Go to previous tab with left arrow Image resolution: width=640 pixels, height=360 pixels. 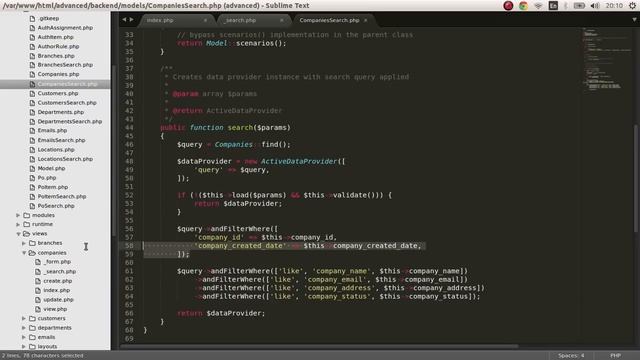click(124, 20)
